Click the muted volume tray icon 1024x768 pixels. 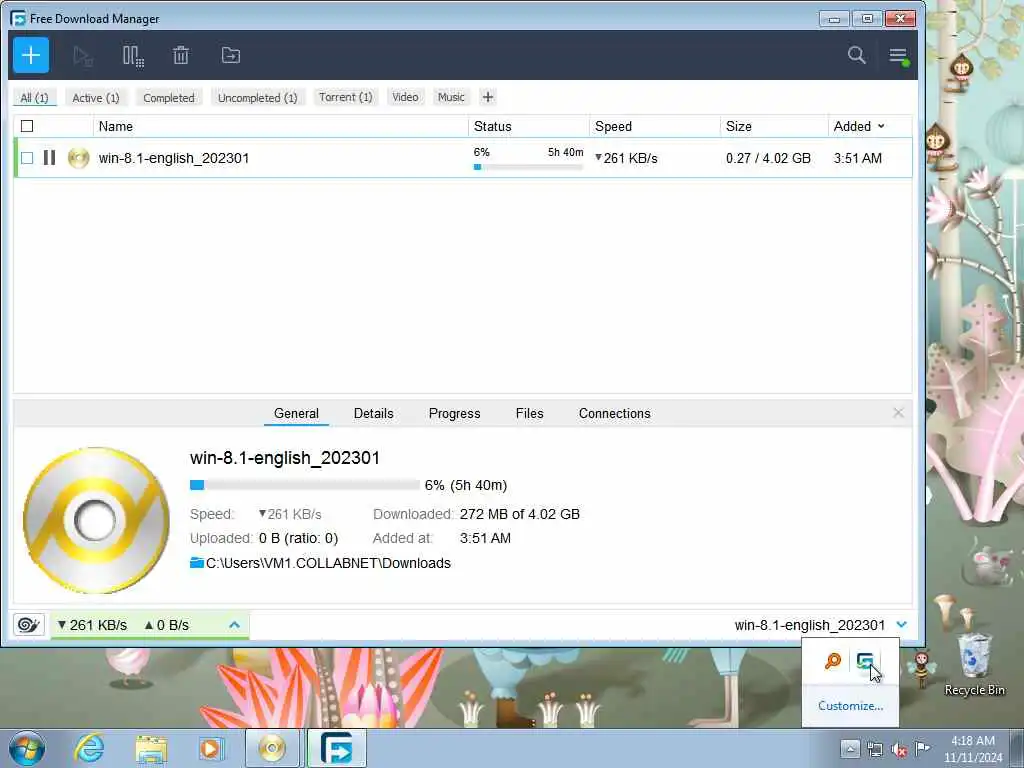pos(899,749)
